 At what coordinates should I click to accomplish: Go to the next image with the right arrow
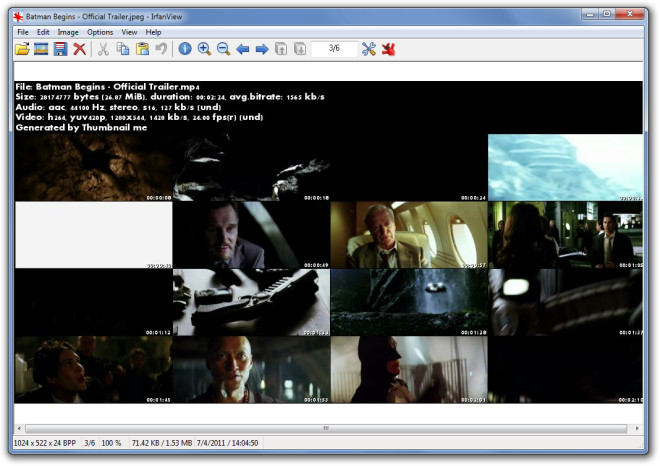click(x=262, y=49)
